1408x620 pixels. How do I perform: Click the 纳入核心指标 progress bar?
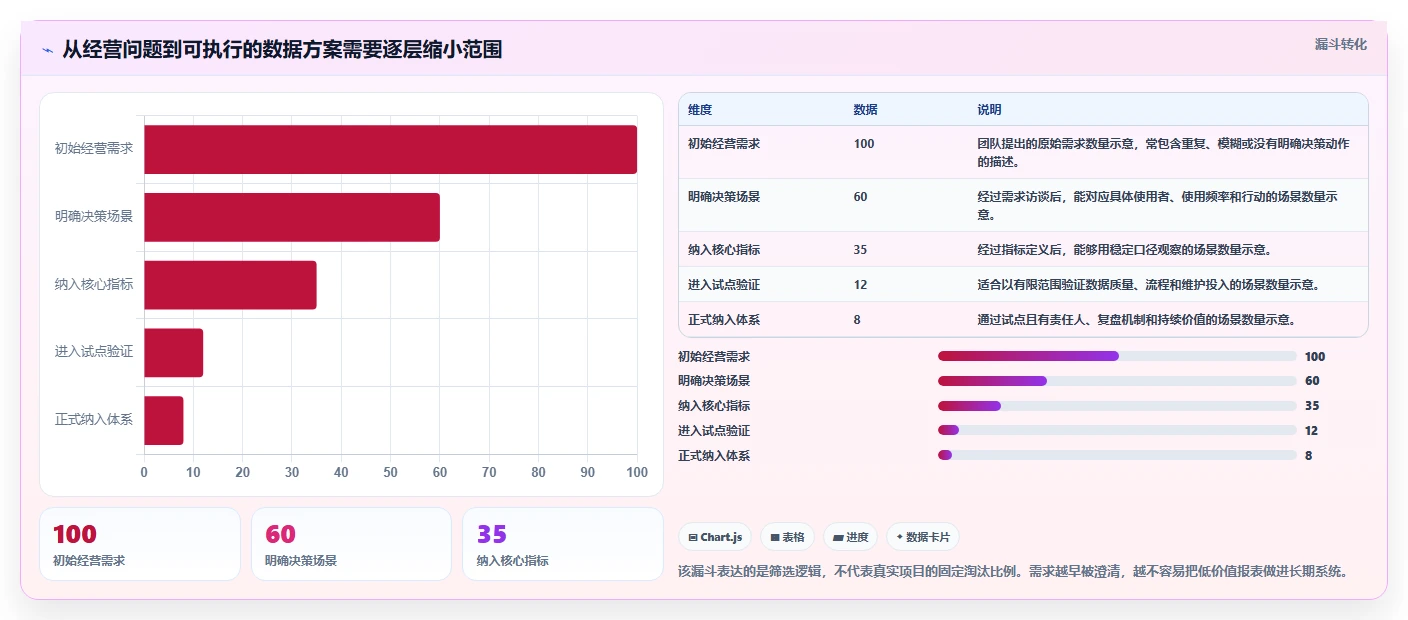[x=1117, y=406]
